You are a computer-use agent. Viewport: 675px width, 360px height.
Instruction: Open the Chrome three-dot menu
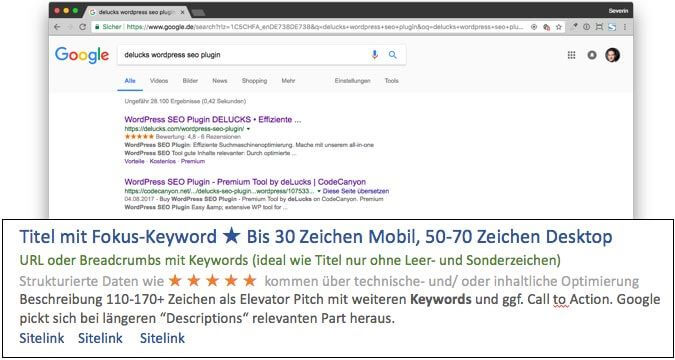click(x=625, y=27)
